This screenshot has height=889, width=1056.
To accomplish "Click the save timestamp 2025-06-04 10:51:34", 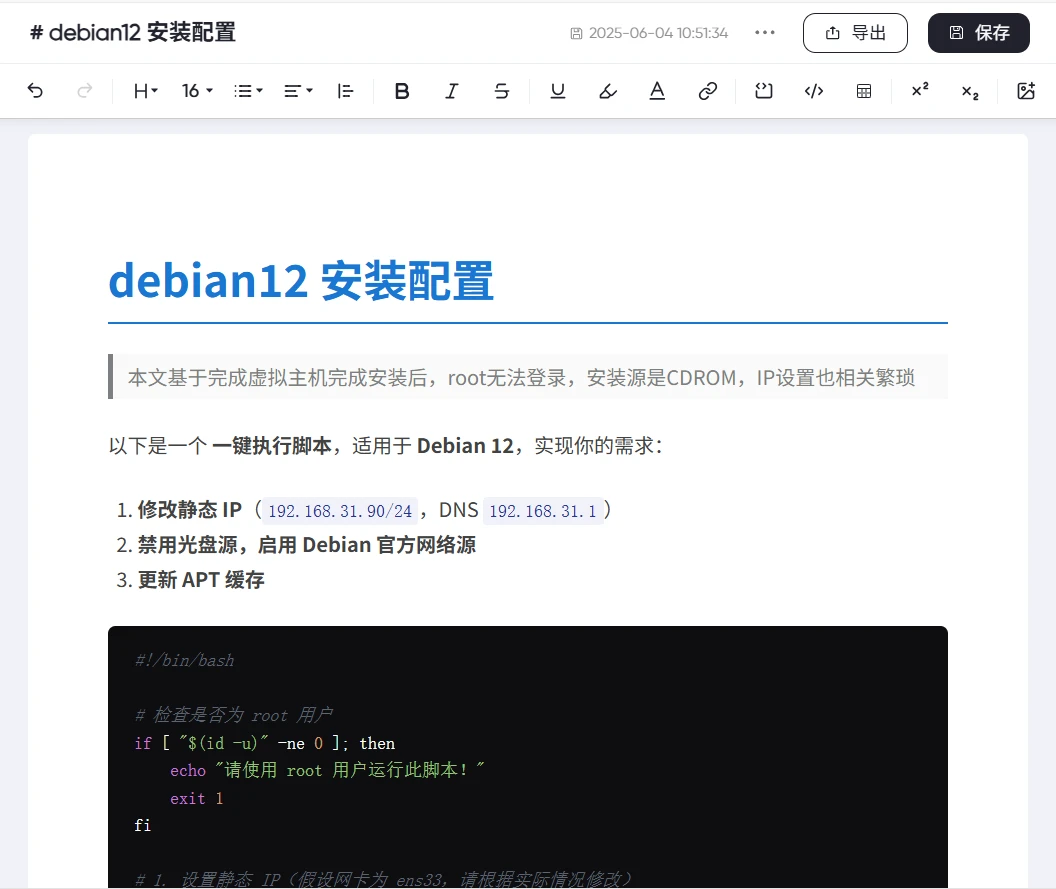I will pos(649,33).
